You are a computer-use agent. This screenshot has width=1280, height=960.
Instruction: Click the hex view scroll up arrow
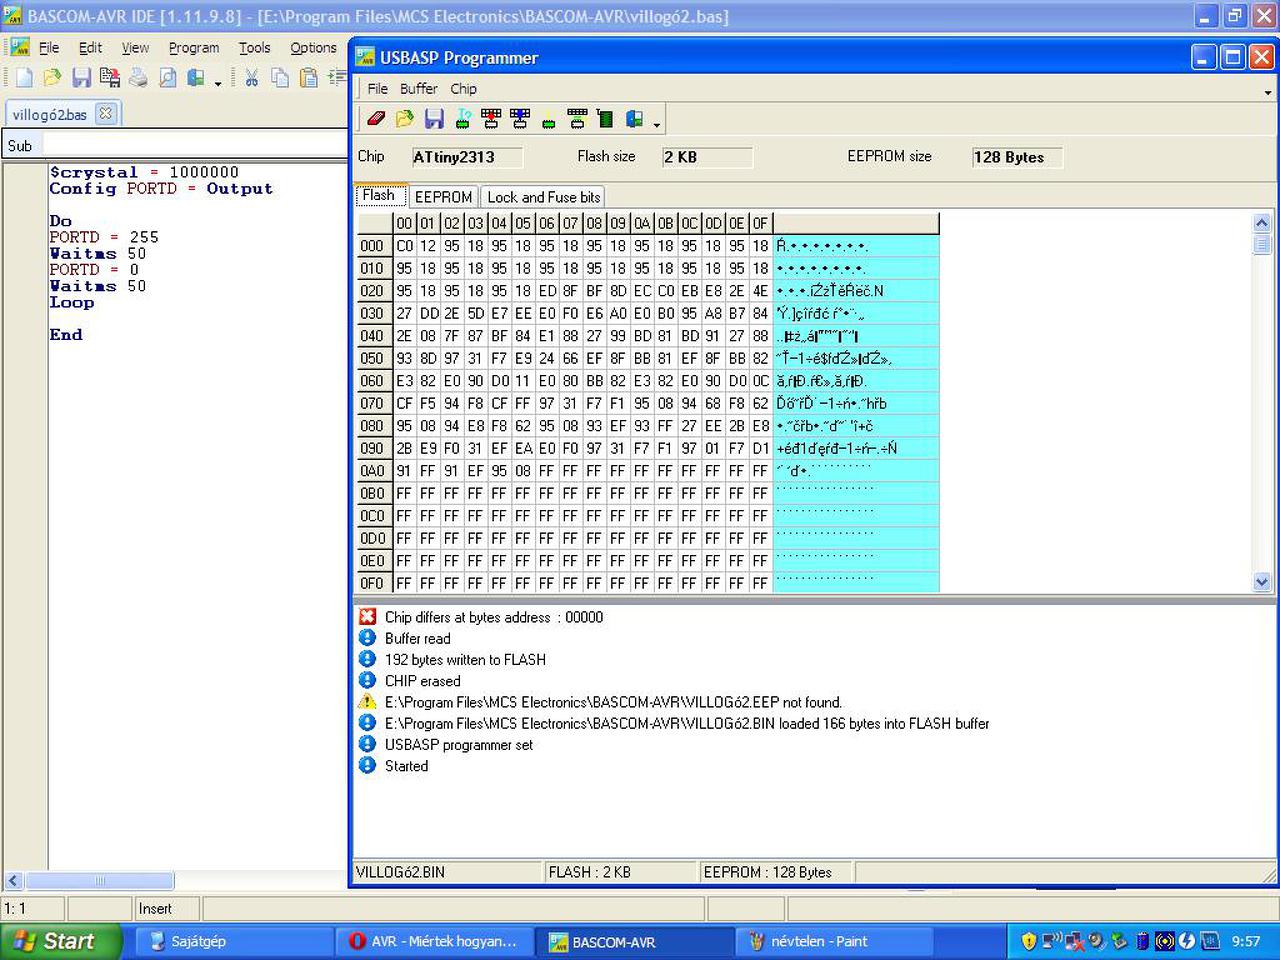pyautogui.click(x=1261, y=222)
